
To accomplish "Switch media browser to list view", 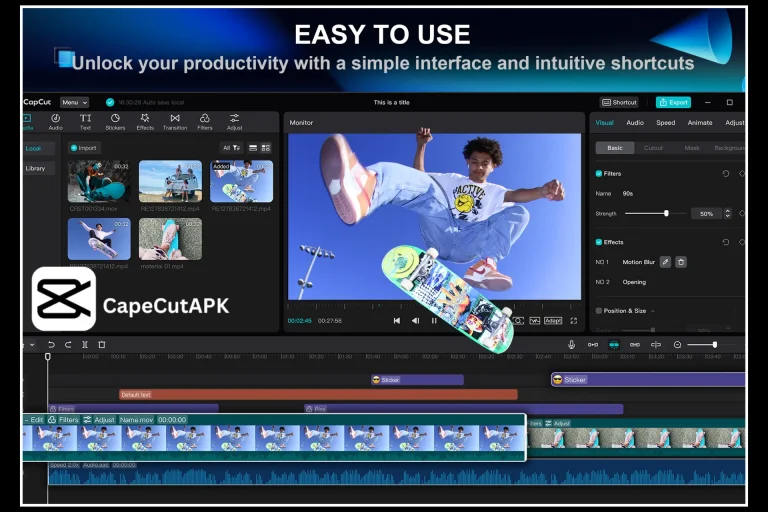I will tap(253, 148).
